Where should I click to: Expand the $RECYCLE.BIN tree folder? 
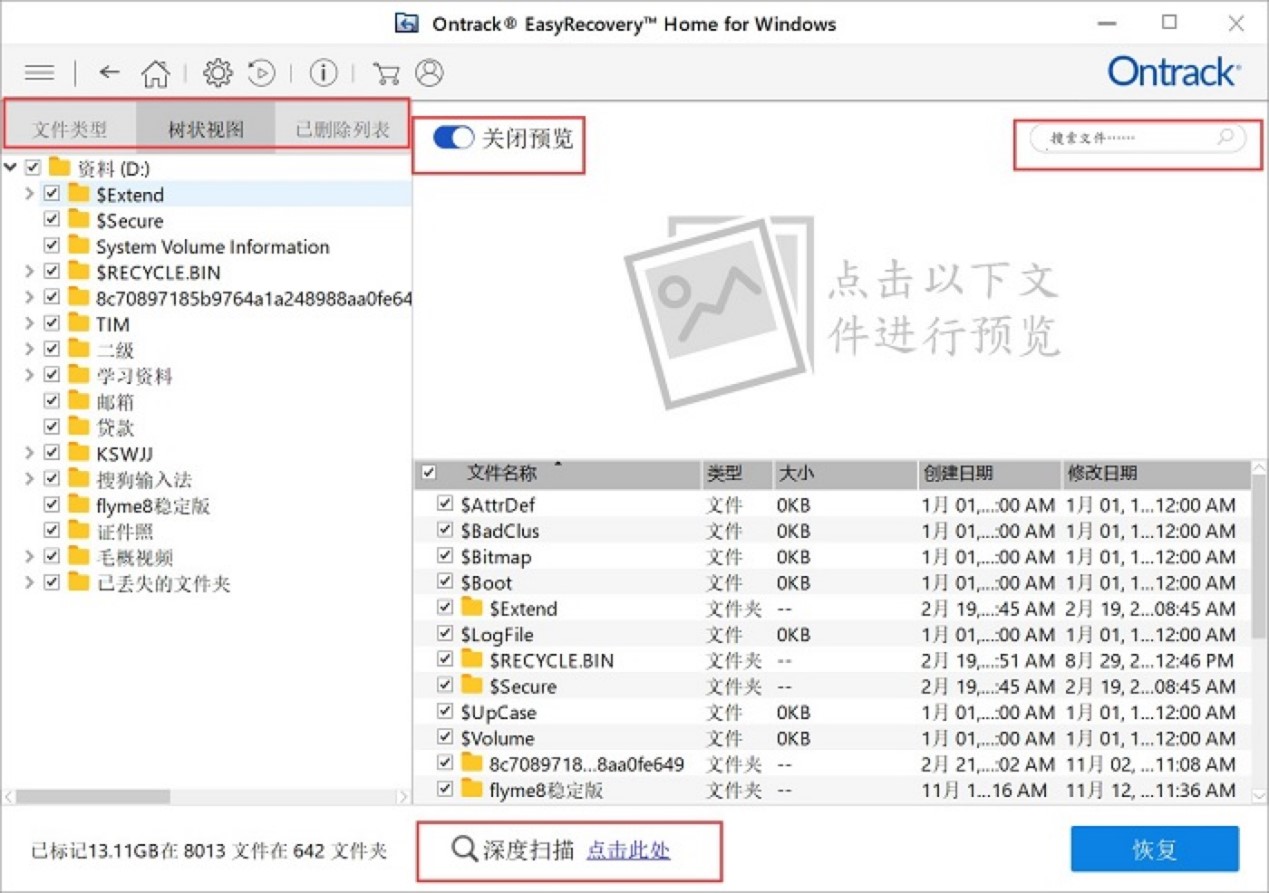click(28, 271)
